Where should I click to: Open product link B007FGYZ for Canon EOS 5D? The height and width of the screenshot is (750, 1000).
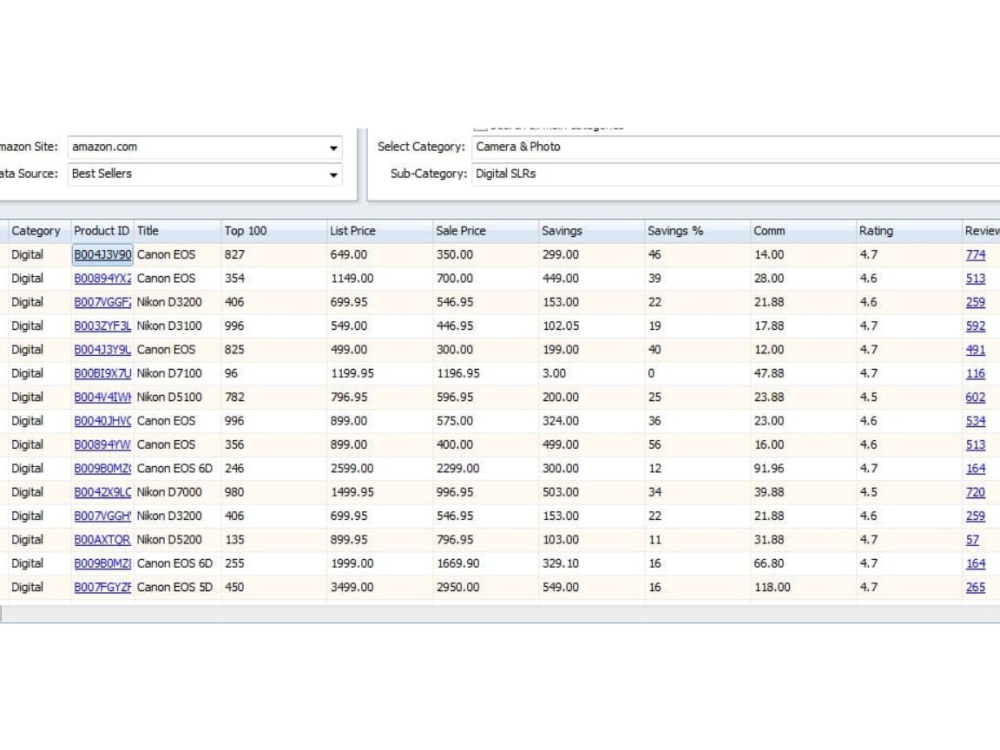[103, 587]
